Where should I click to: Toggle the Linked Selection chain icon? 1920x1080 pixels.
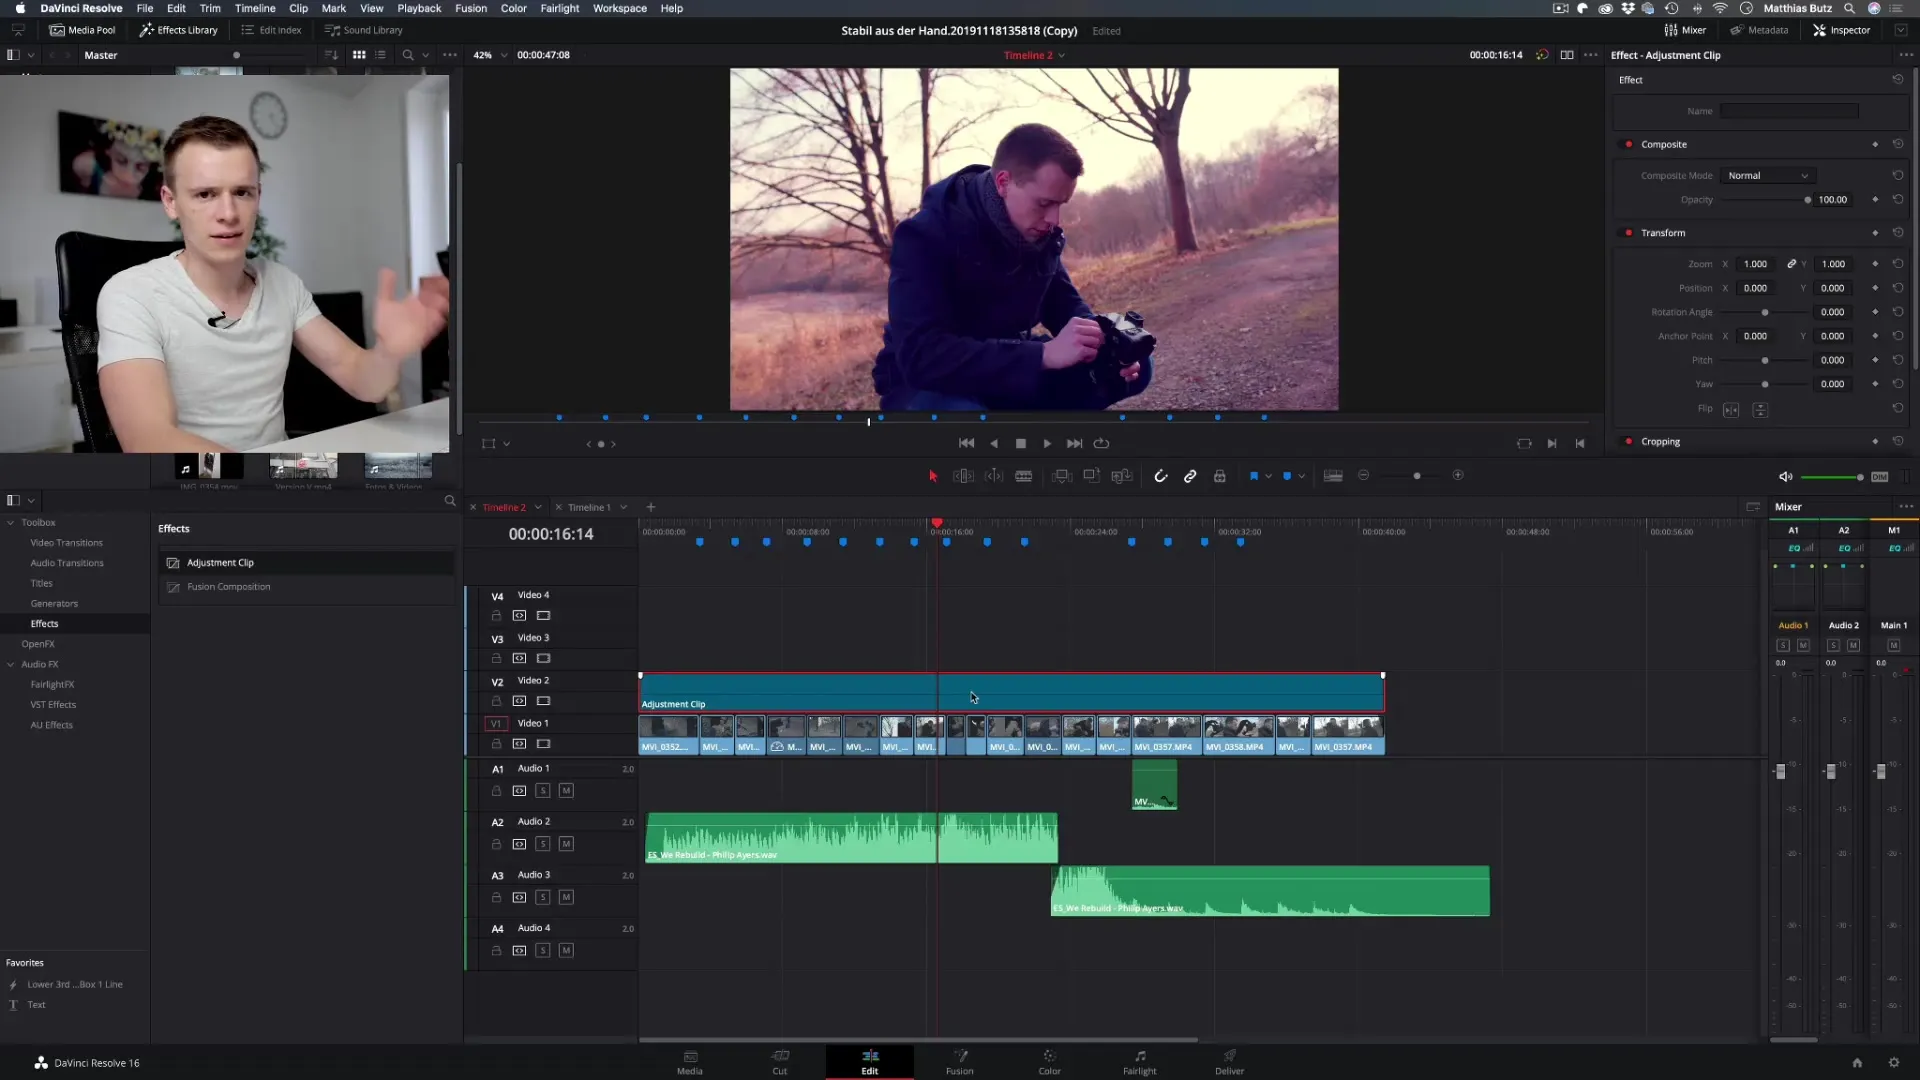[x=1190, y=476]
